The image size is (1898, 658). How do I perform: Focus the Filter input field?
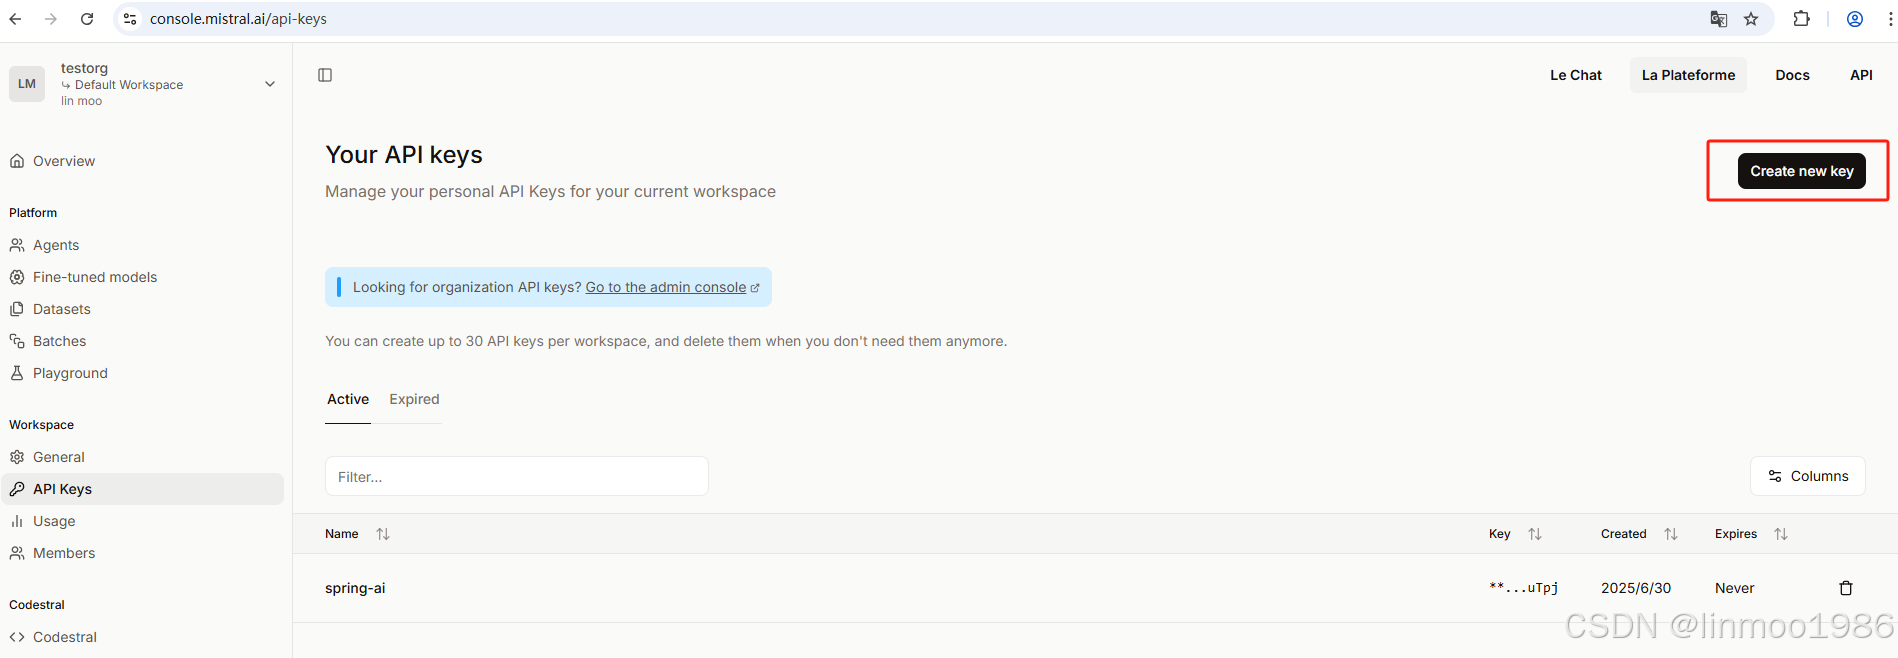click(517, 477)
